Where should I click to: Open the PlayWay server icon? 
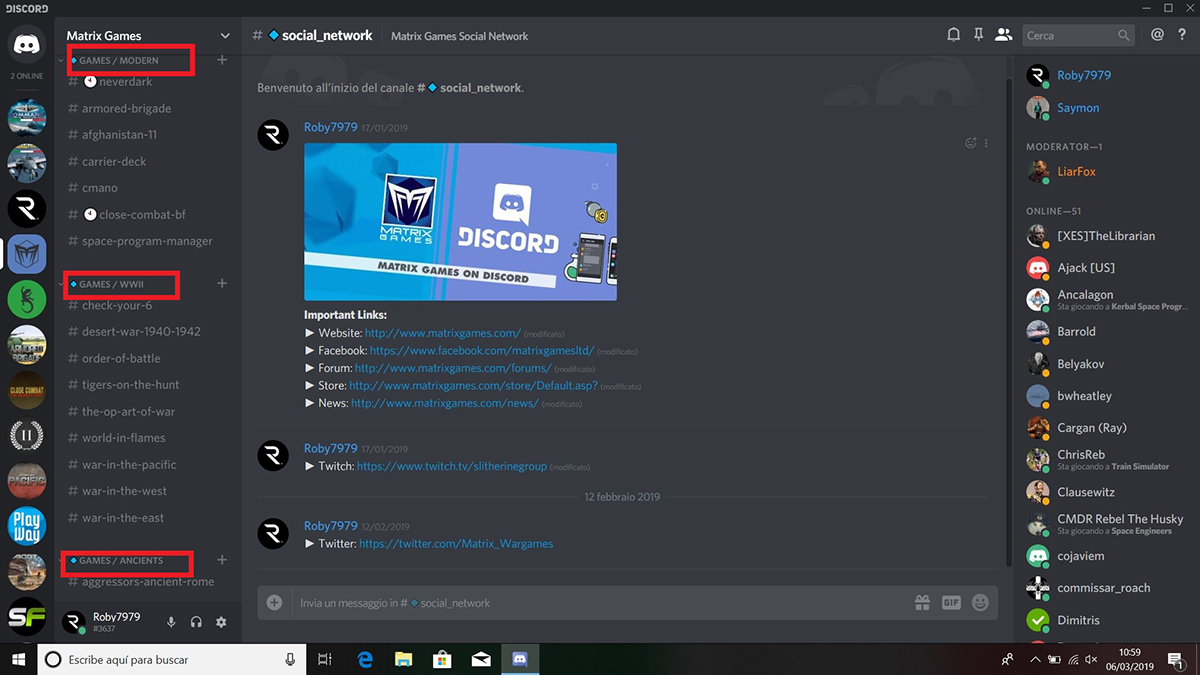coord(27,526)
